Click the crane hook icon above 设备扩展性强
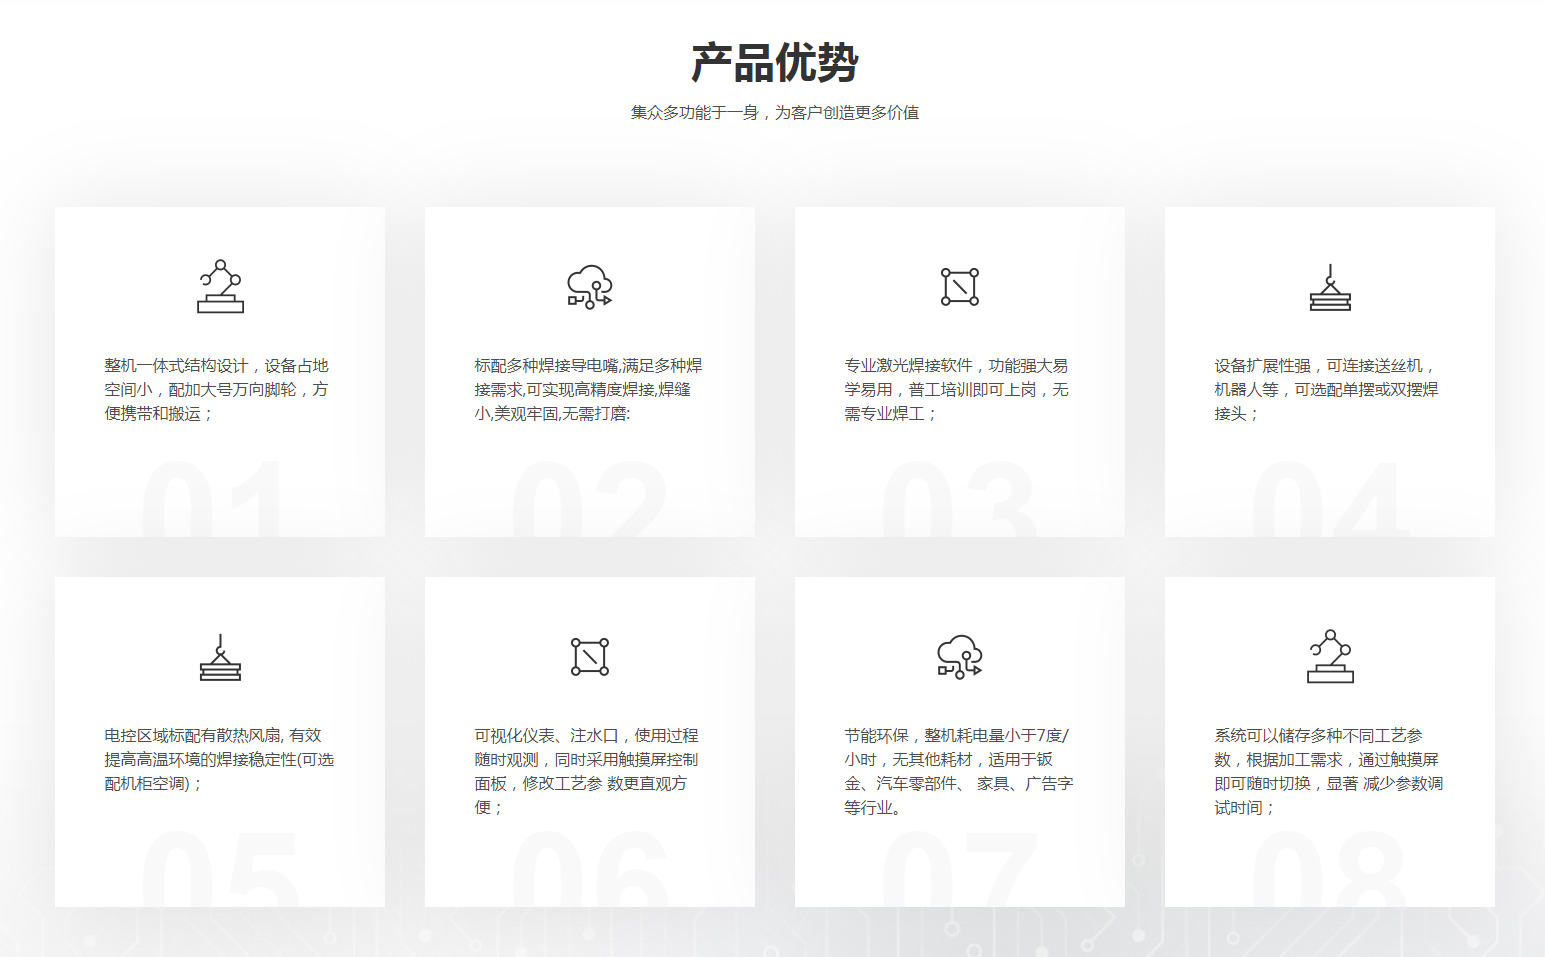The width and height of the screenshot is (1545, 957). (1330, 287)
